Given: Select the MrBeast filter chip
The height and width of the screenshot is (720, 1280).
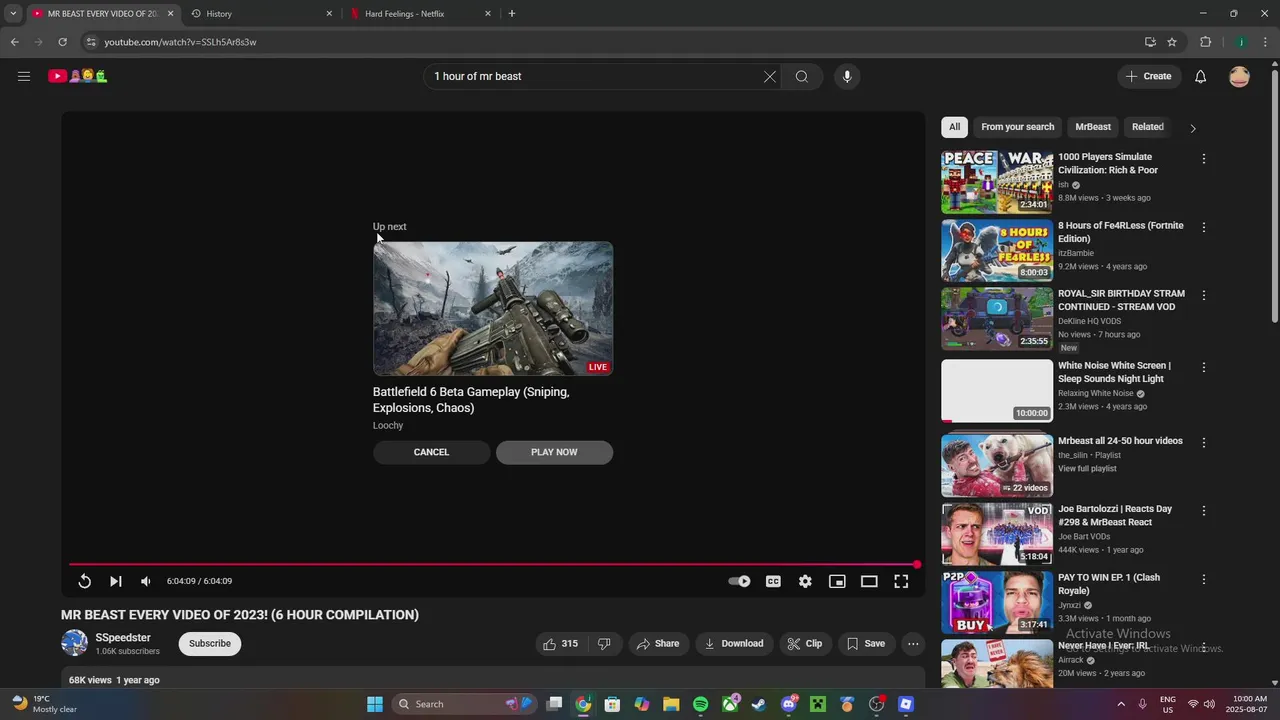Looking at the screenshot, I should click(1093, 127).
